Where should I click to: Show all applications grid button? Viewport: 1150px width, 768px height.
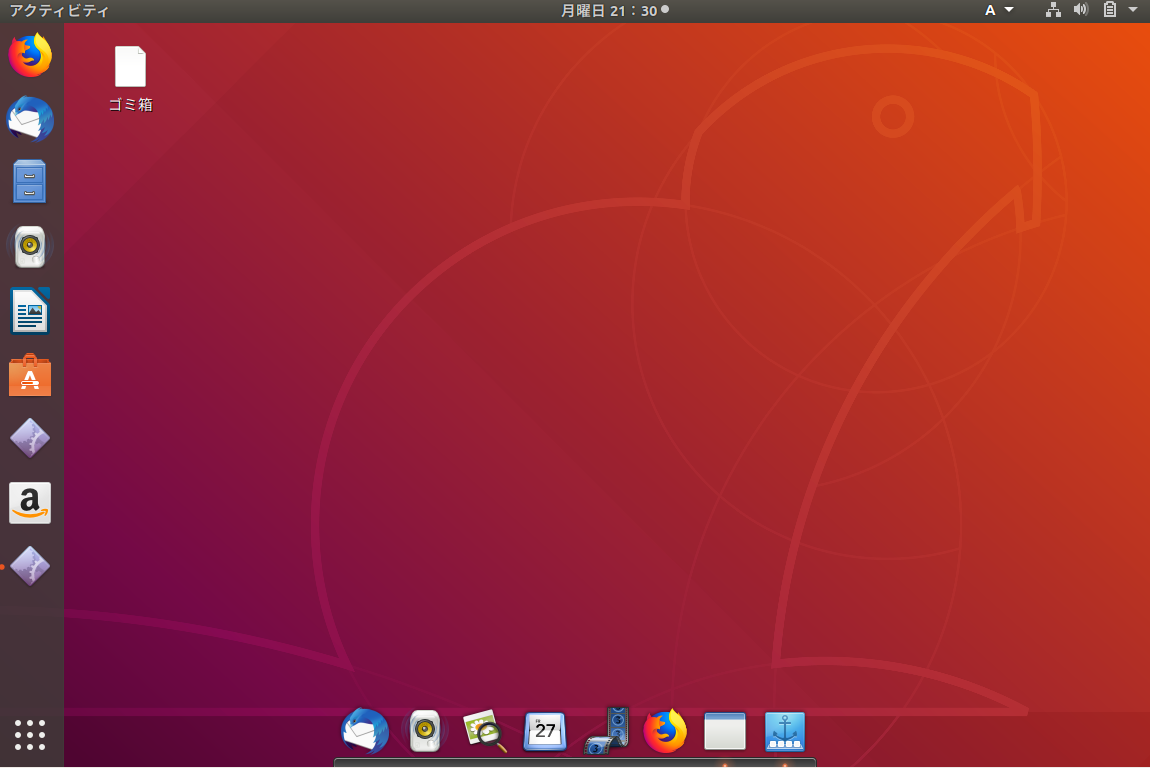tap(30, 735)
